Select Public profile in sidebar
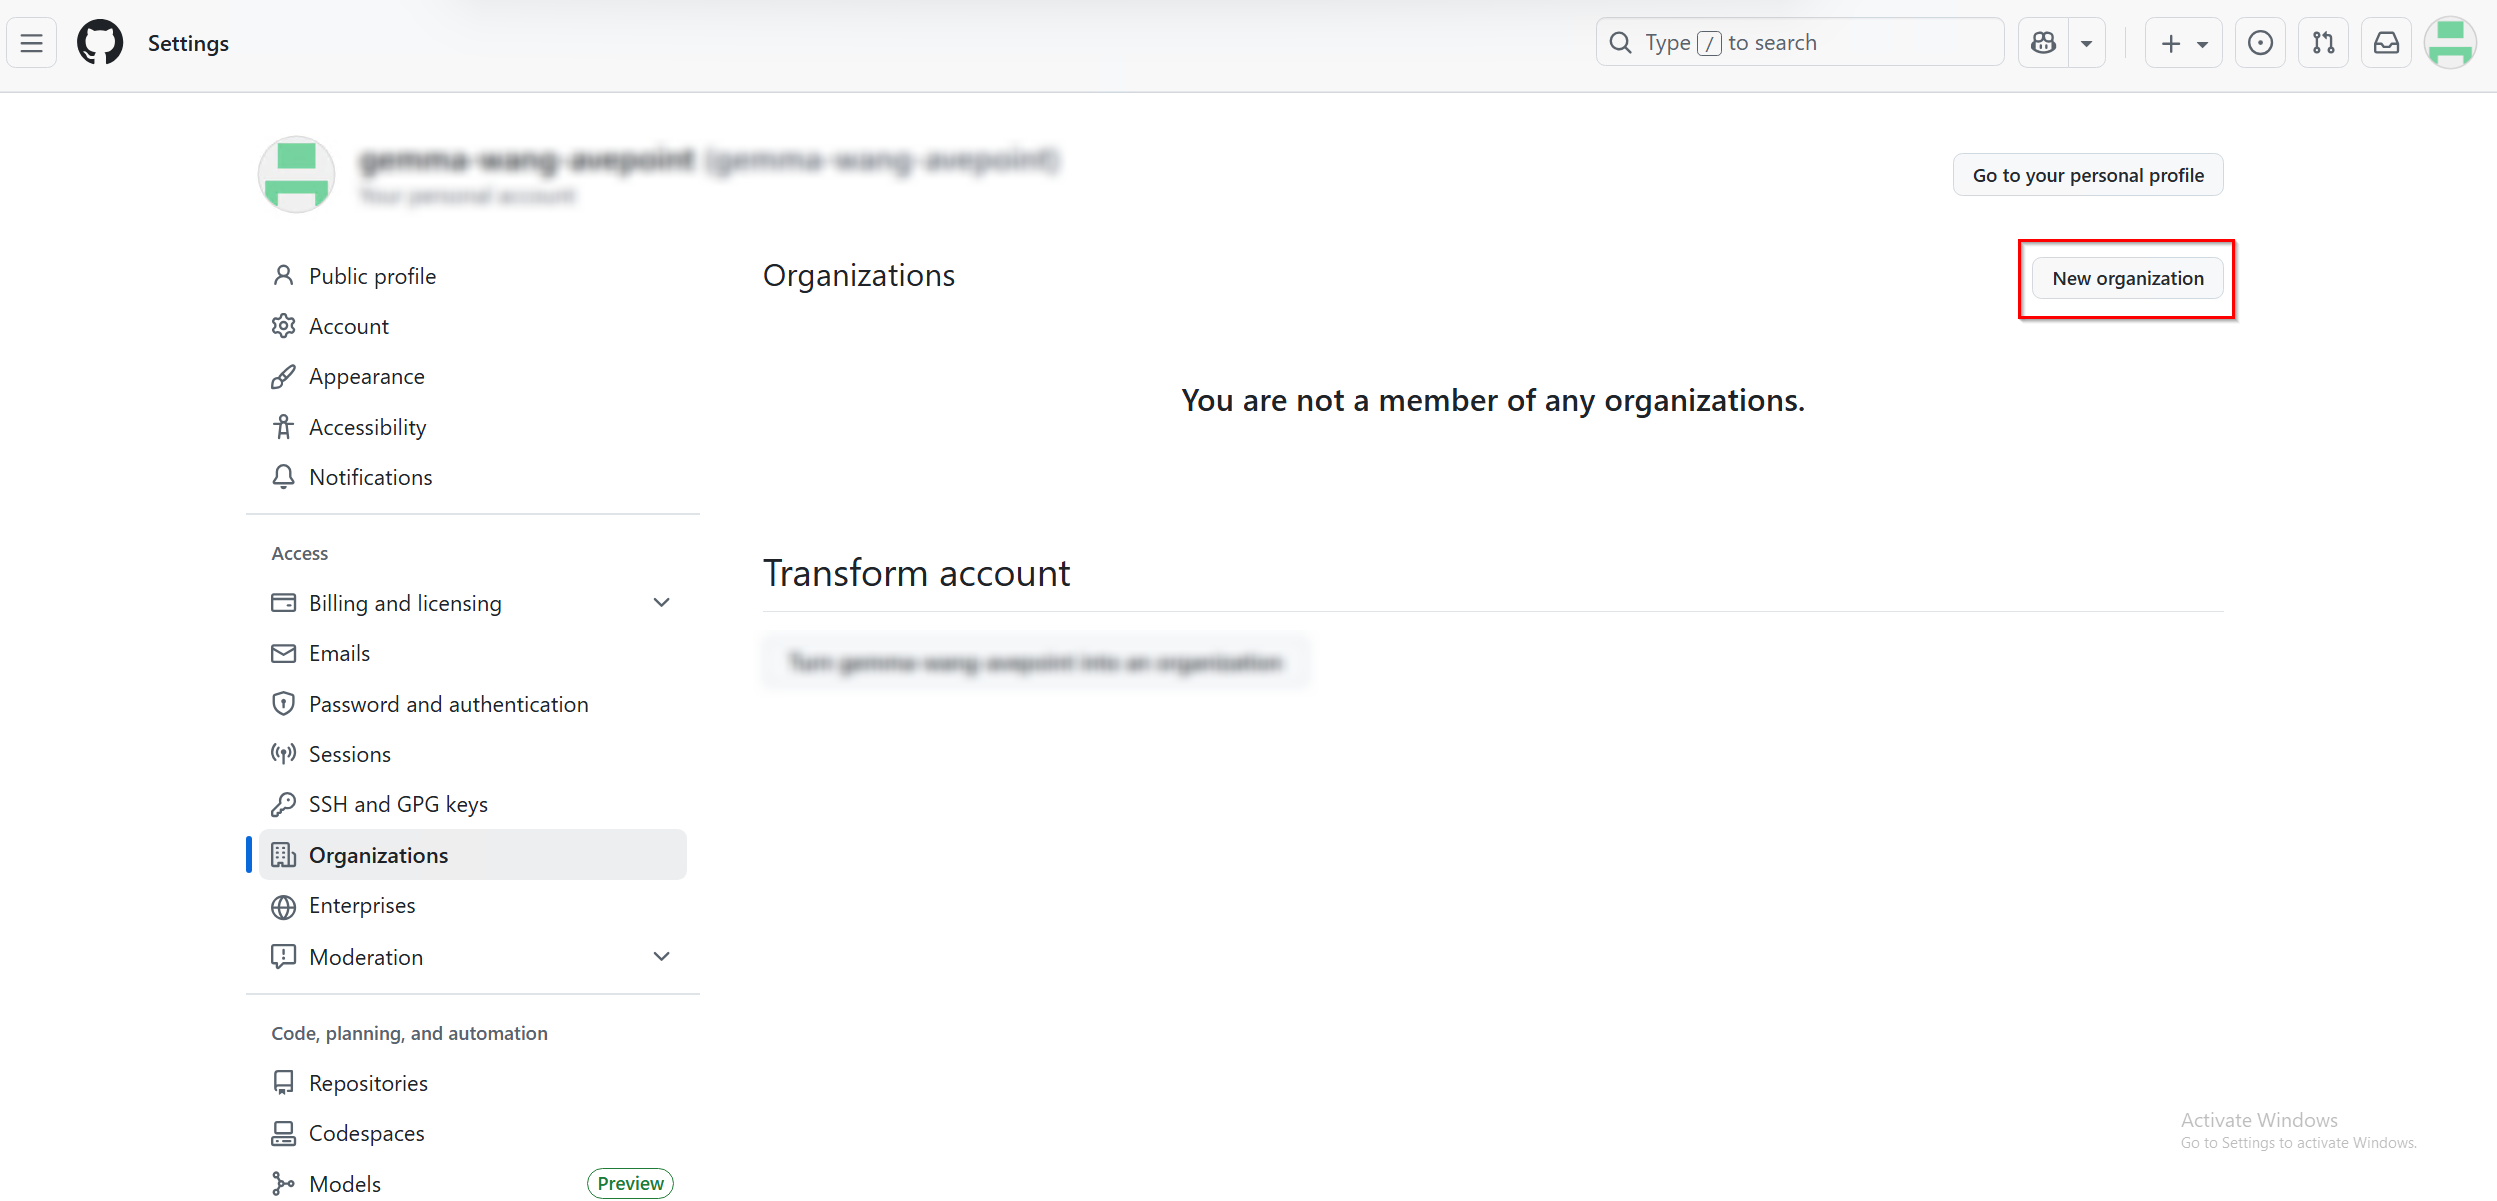Image resolution: width=2497 pixels, height=1201 pixels. tap(371, 275)
